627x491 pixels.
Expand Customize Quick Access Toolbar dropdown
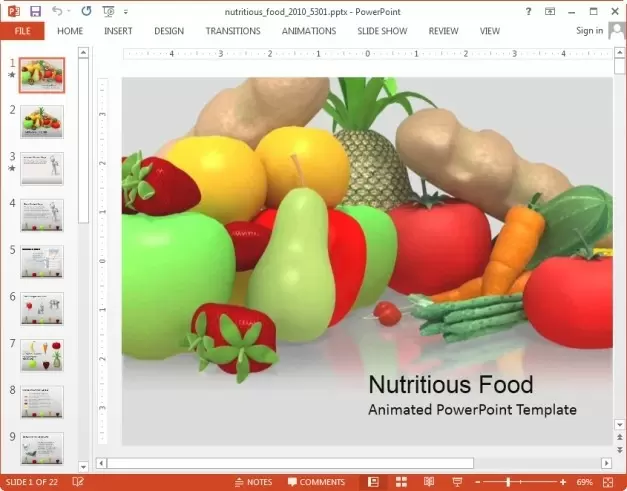(125, 11)
